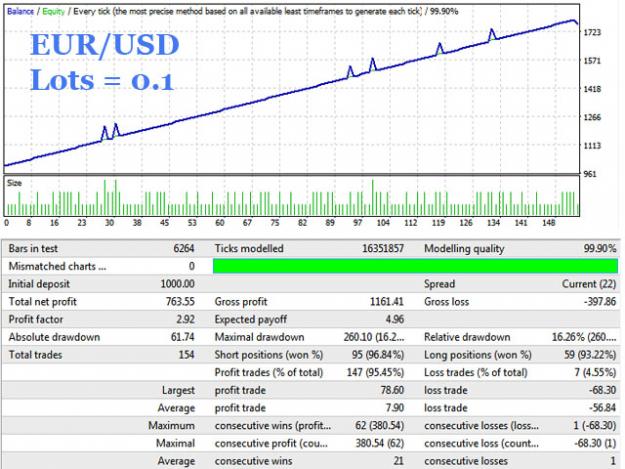Click the 'Equity' legend label on chart
The height and width of the screenshot is (469, 625).
(53, 11)
